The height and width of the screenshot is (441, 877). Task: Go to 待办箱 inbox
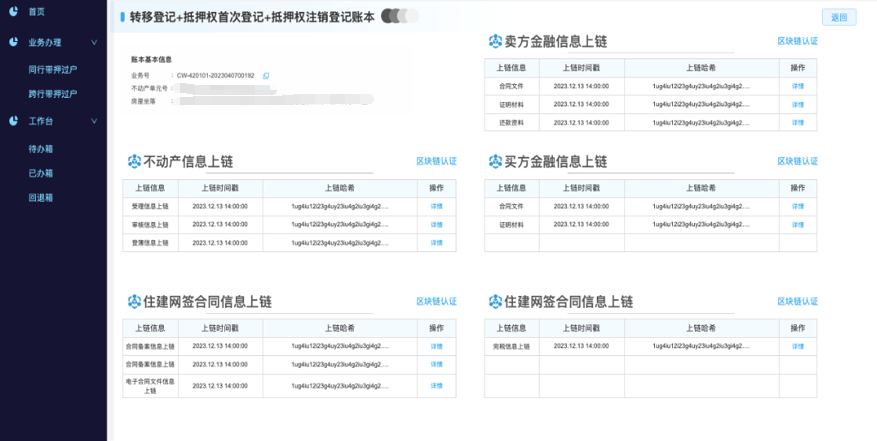click(41, 149)
